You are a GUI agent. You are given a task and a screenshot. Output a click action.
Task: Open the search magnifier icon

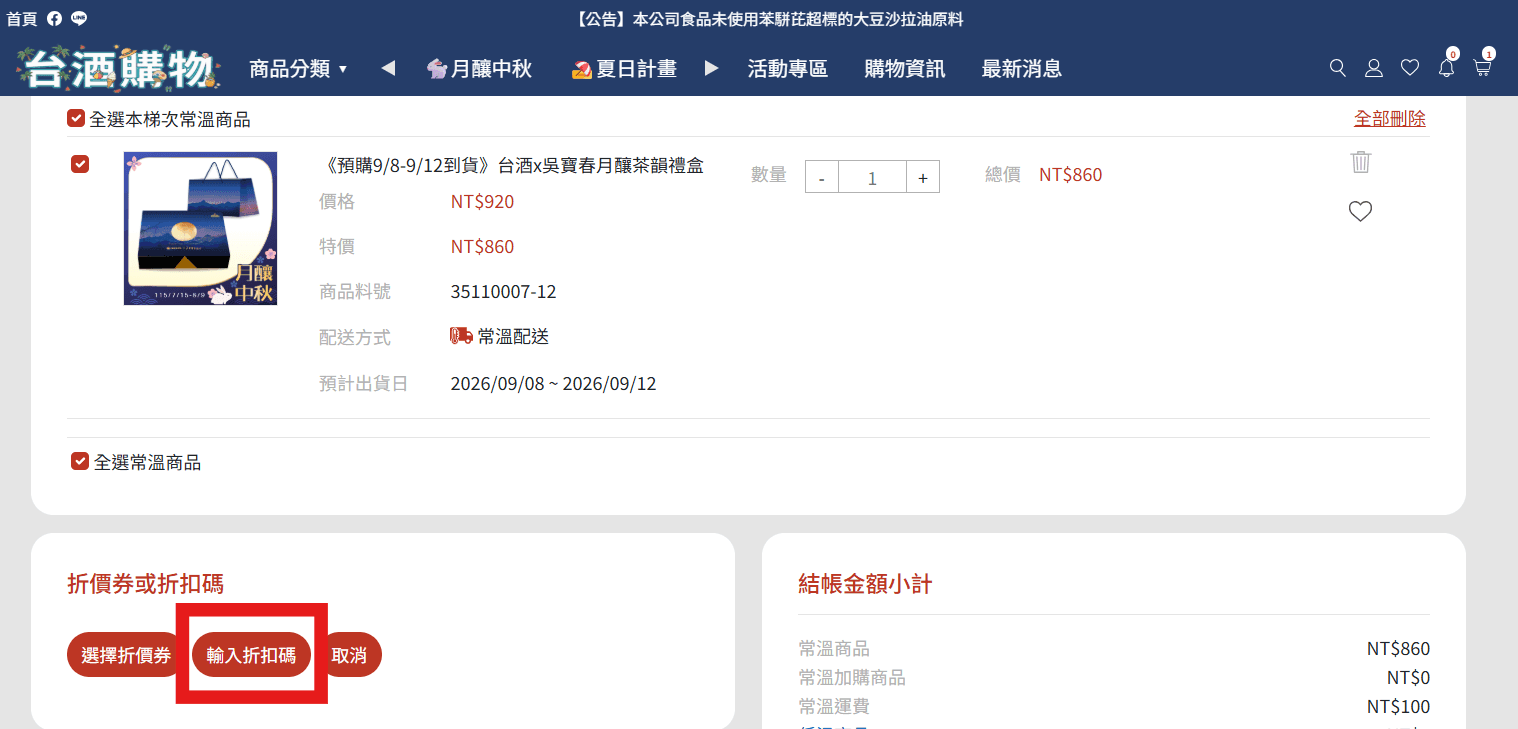click(1337, 68)
